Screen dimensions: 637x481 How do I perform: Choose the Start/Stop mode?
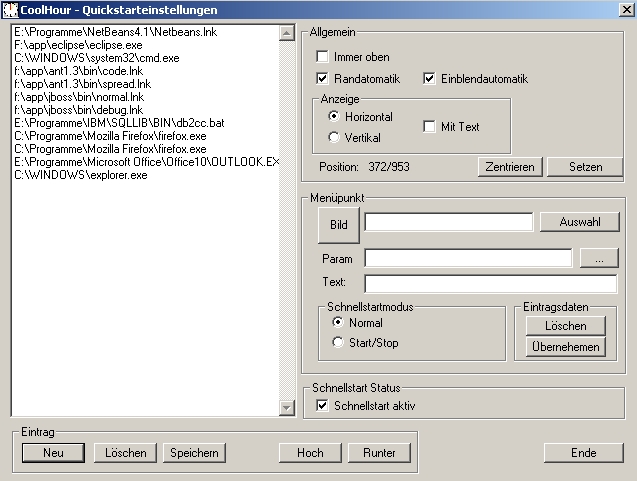pos(338,342)
